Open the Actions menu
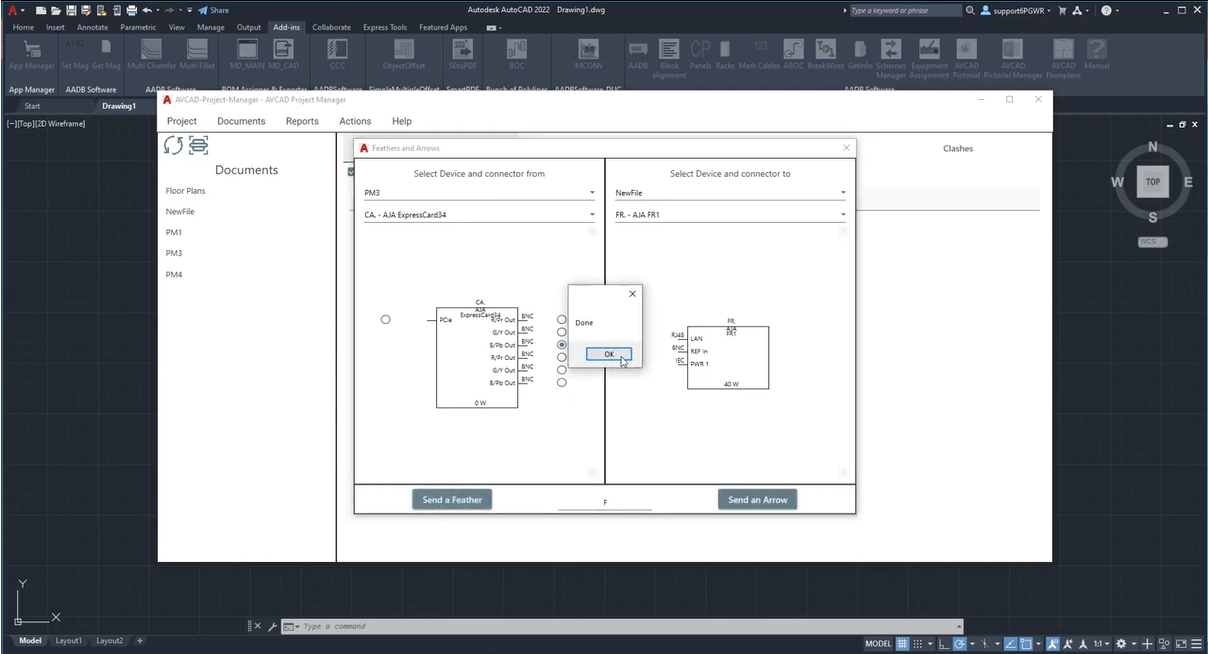Screen dimensions: 1208x654 click(x=355, y=121)
